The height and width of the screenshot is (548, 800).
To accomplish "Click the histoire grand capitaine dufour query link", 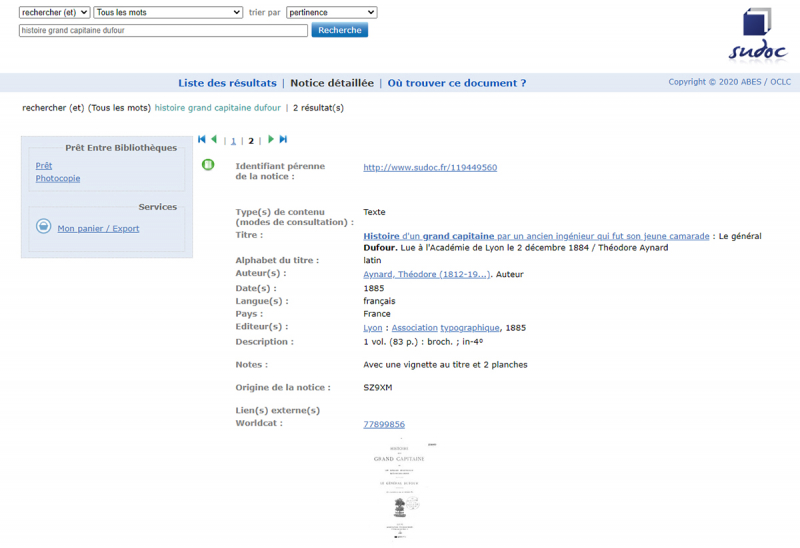I will click(217, 108).
